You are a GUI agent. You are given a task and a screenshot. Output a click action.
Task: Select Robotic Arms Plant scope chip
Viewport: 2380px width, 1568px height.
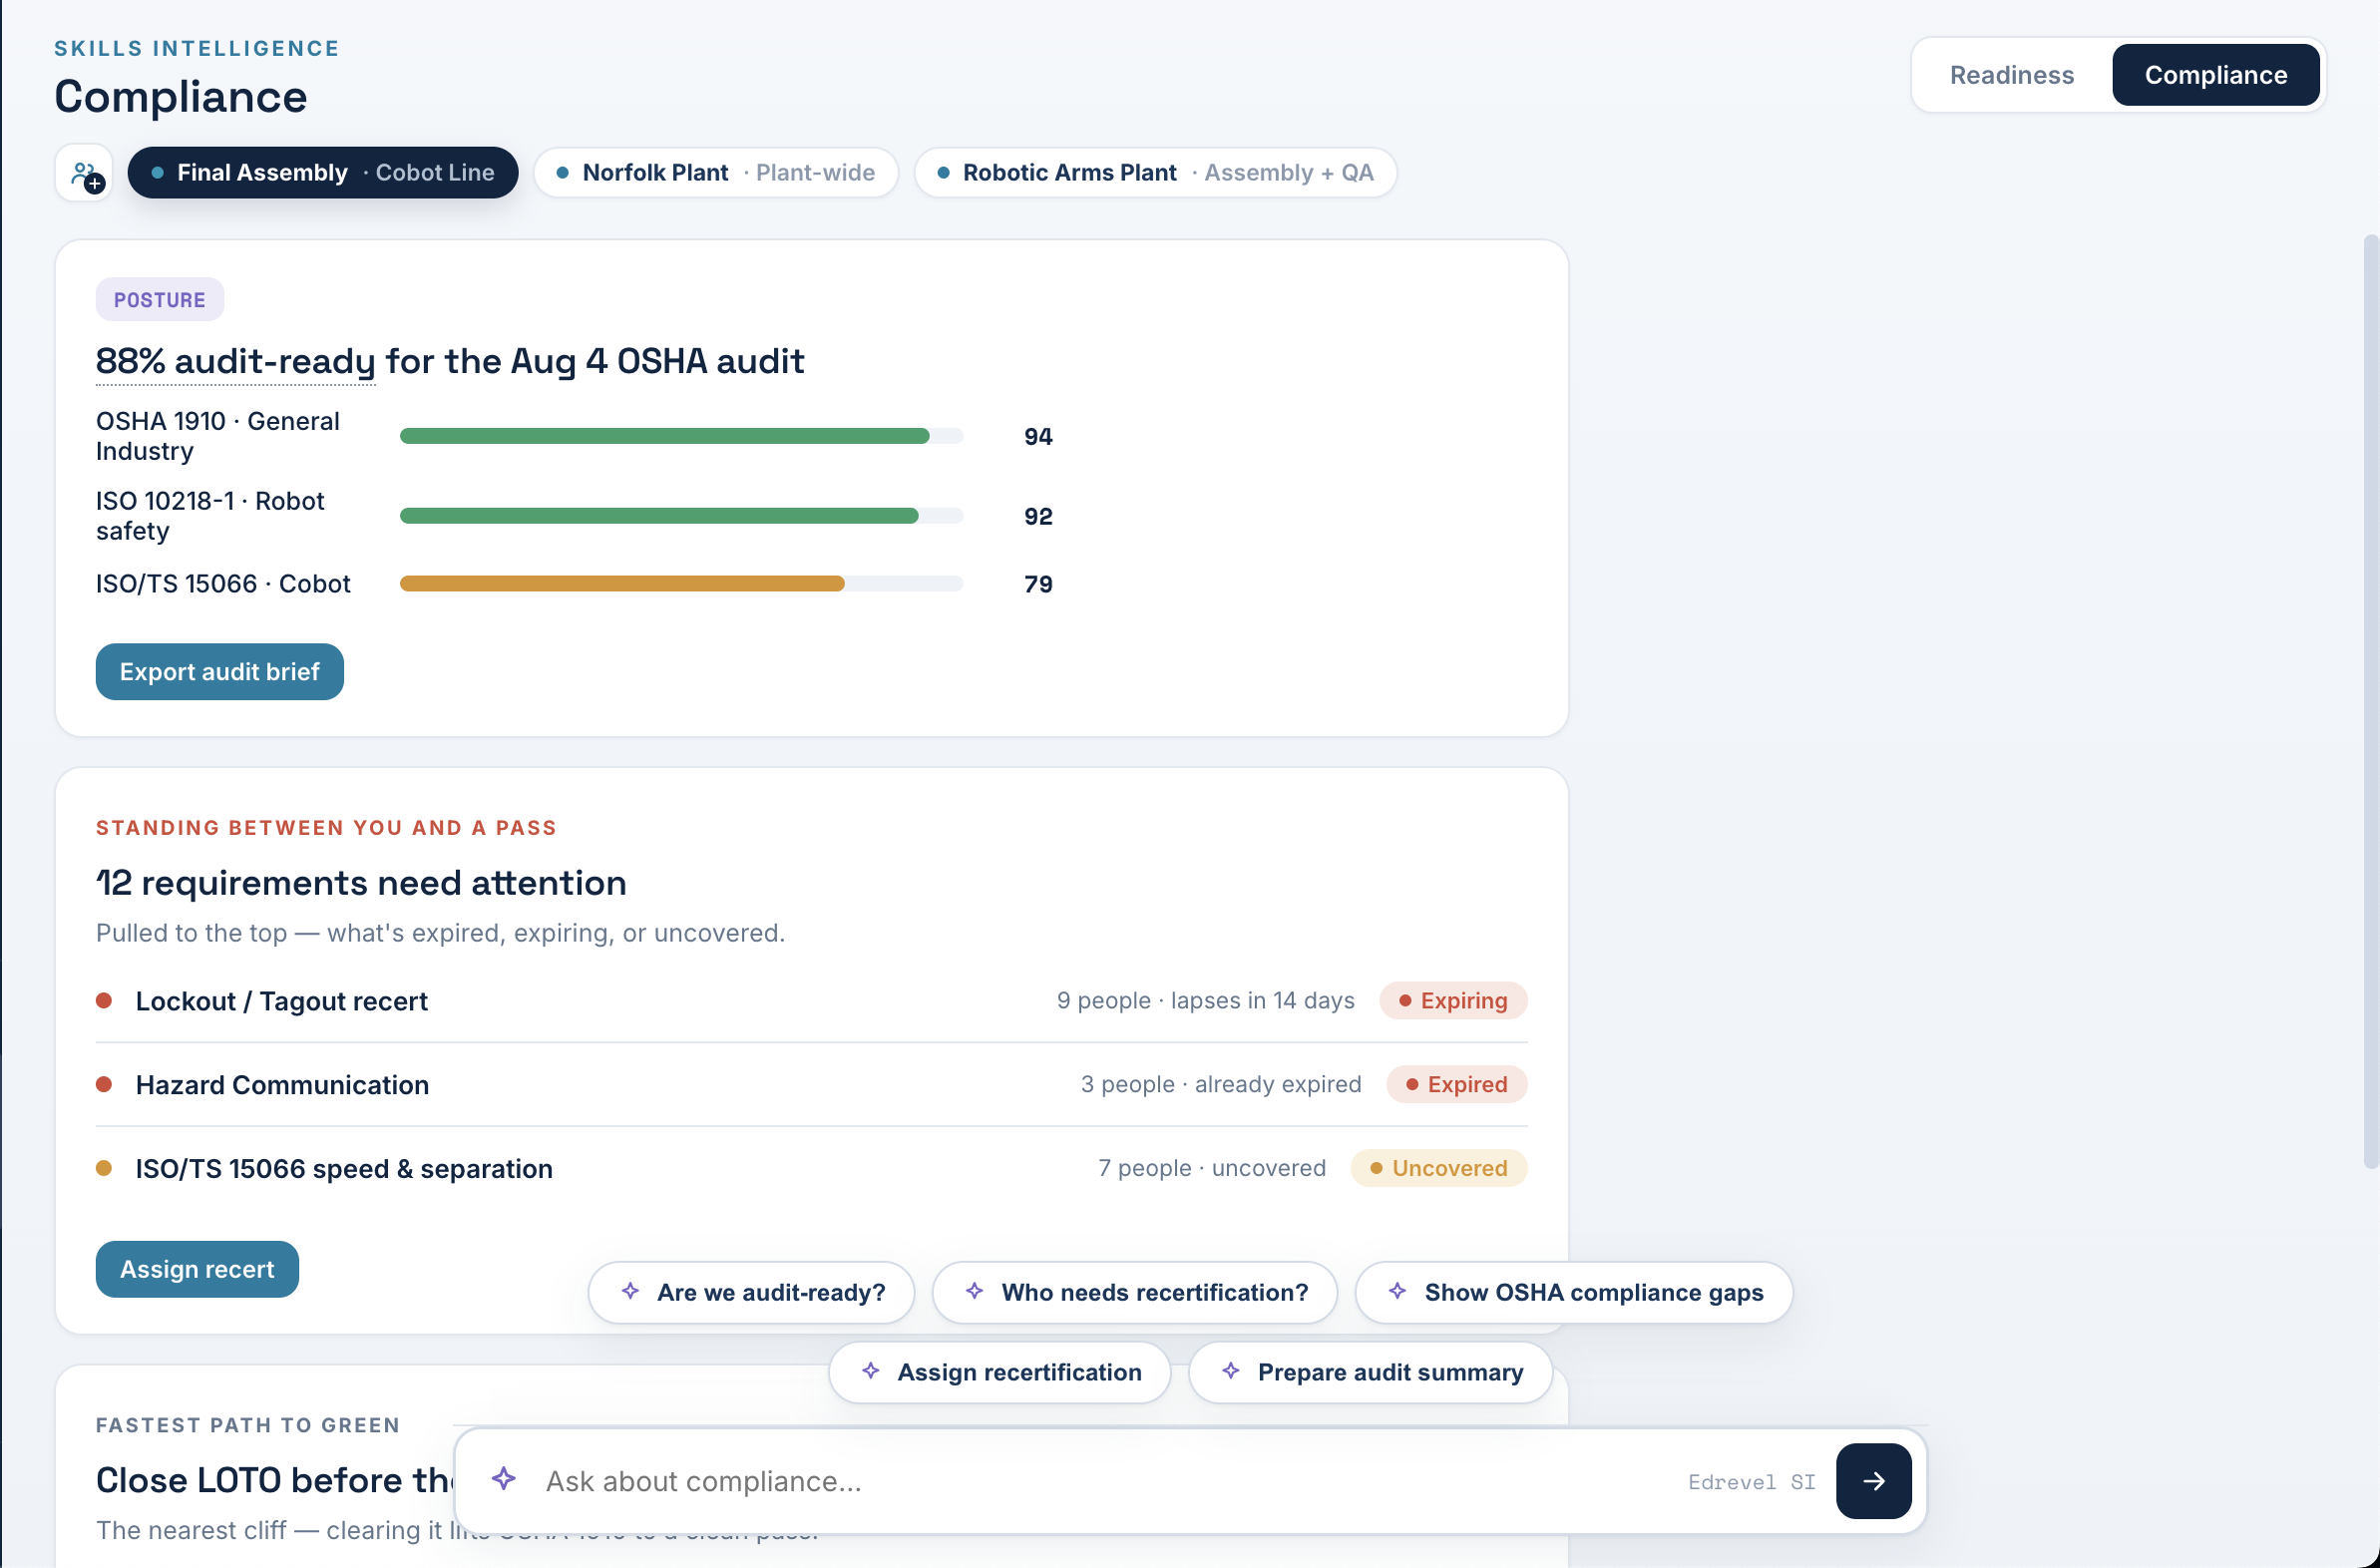1155,173
